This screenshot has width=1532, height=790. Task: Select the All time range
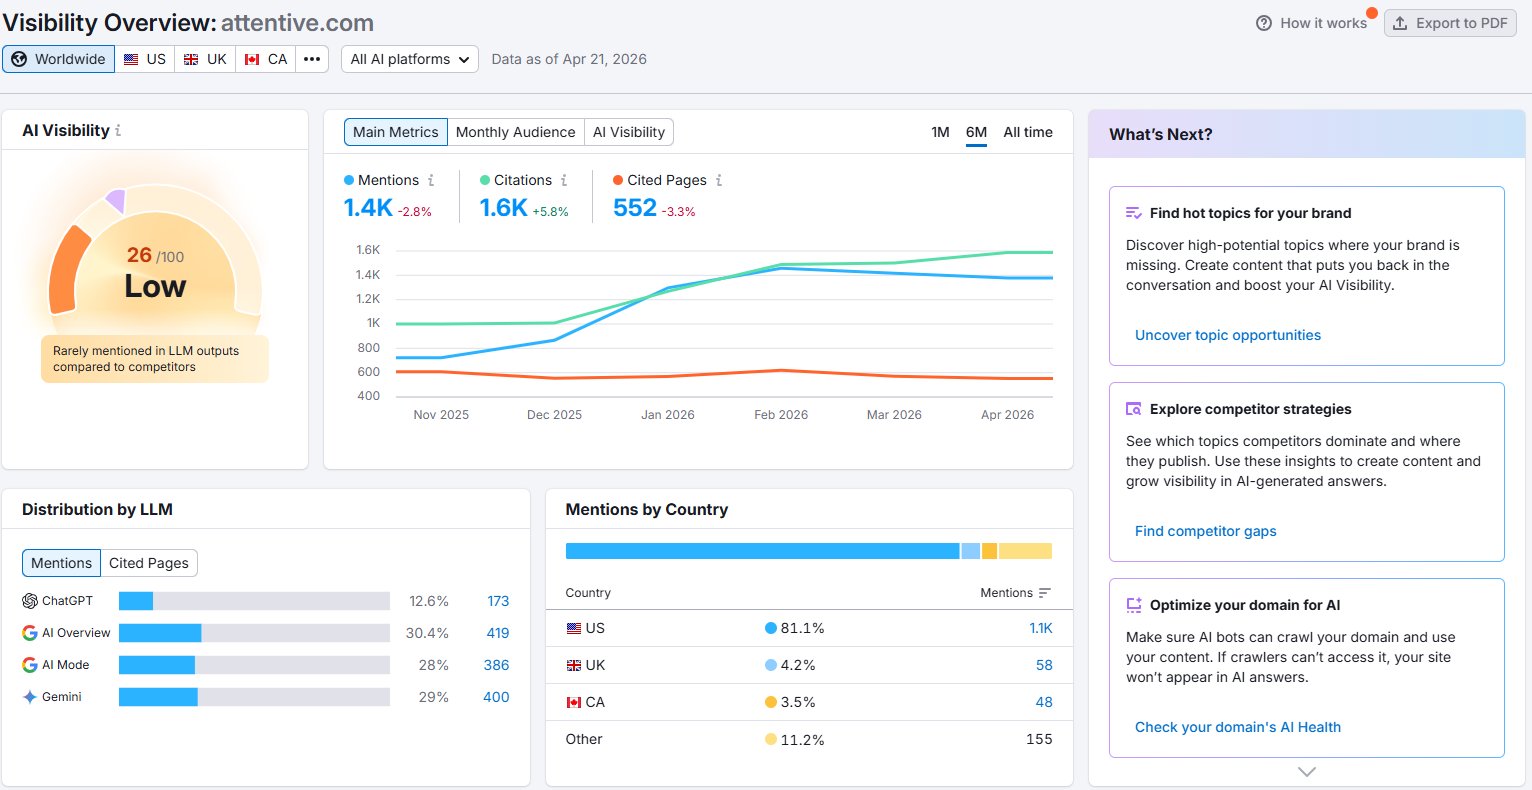(x=1028, y=132)
